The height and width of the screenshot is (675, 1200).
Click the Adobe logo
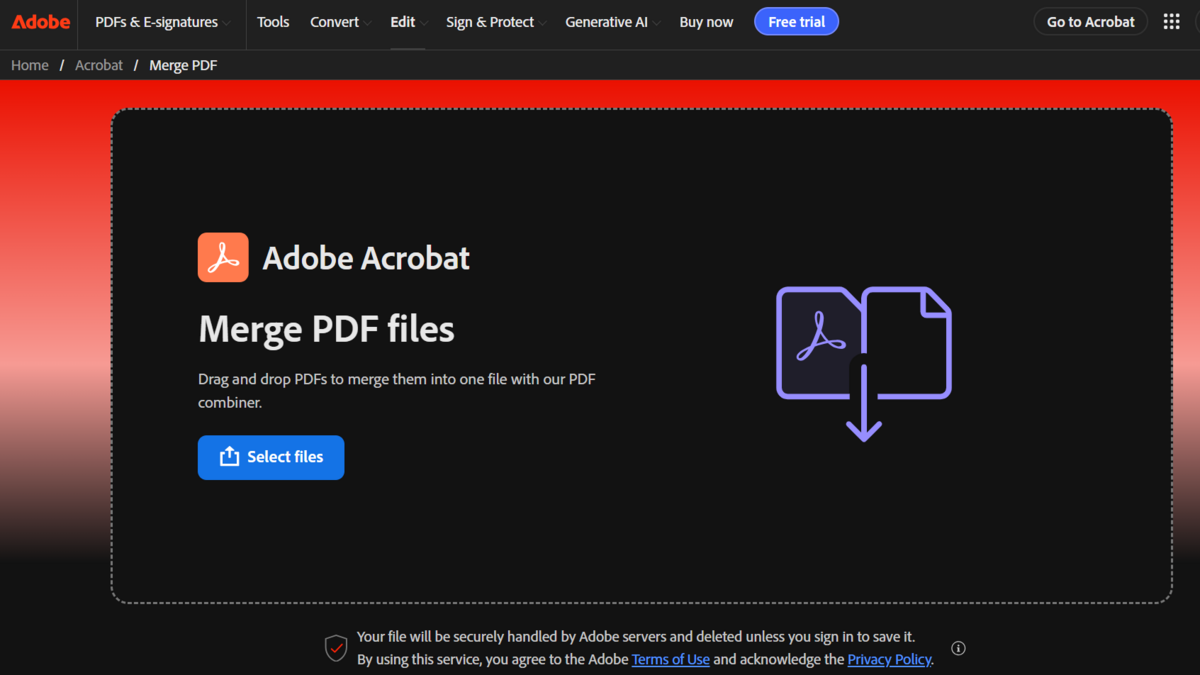(39, 21)
